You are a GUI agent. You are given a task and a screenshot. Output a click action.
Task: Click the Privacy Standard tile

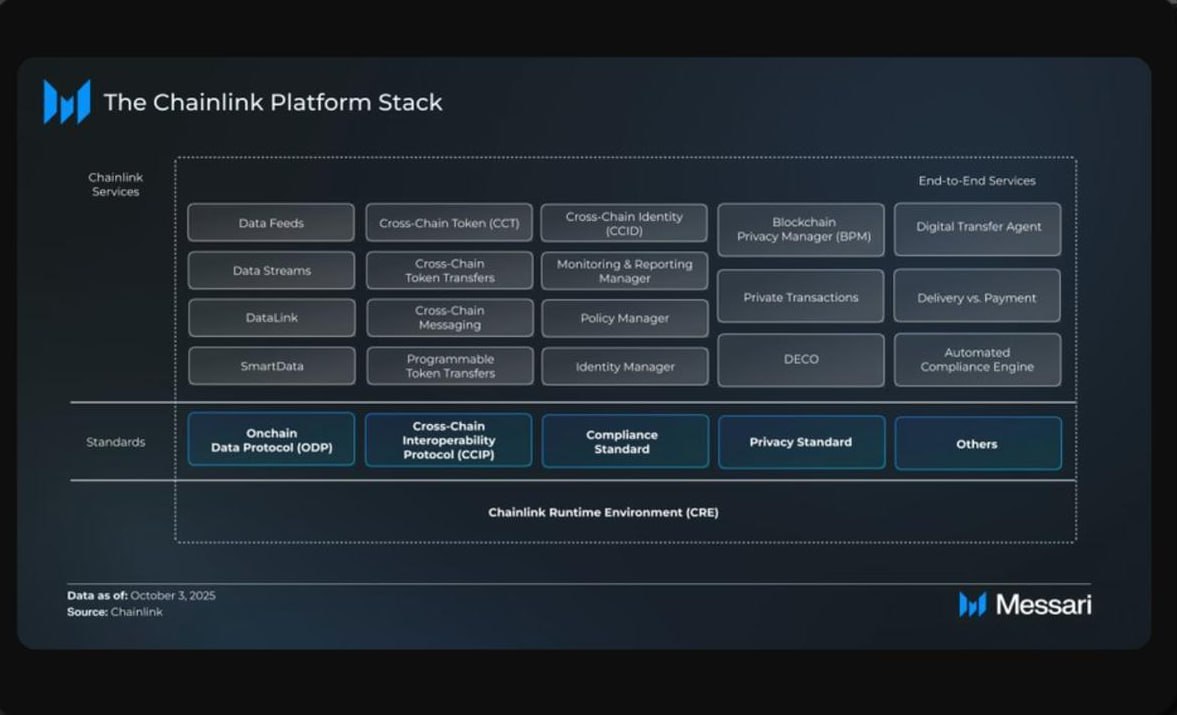coord(801,442)
